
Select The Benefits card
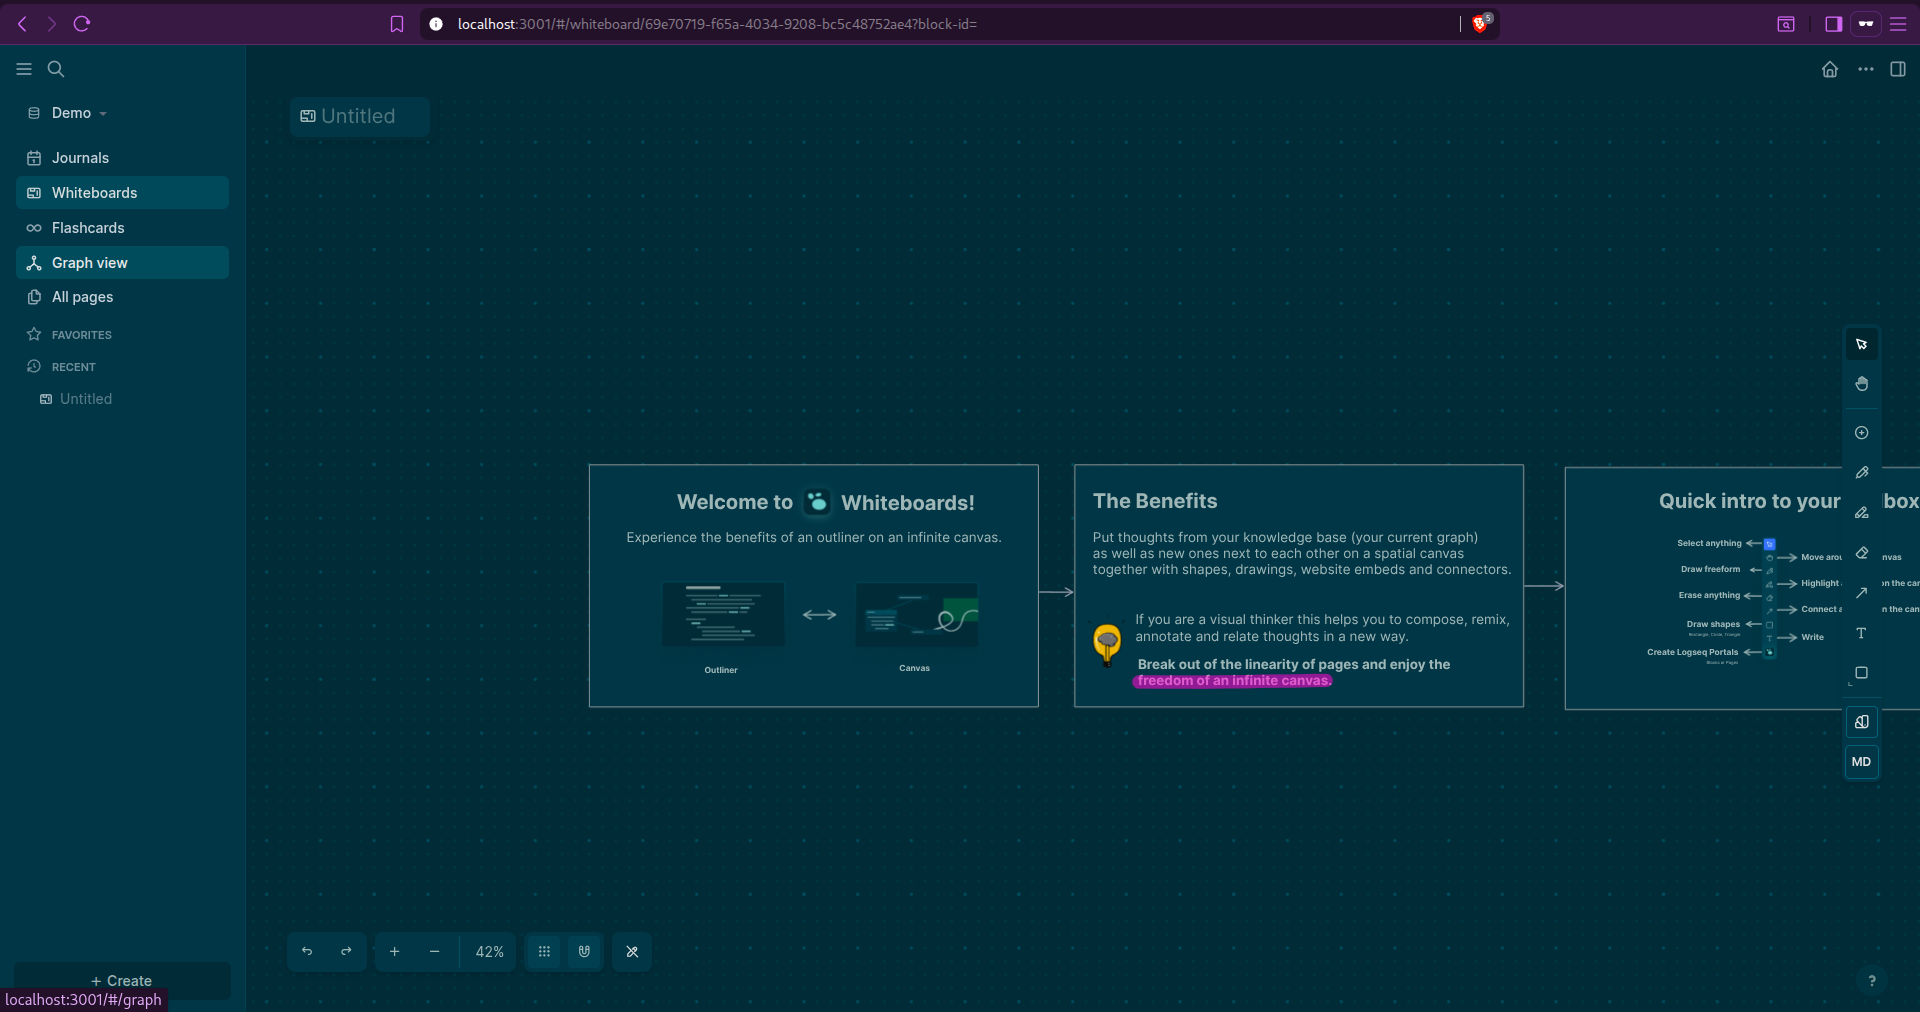pyautogui.click(x=1299, y=586)
